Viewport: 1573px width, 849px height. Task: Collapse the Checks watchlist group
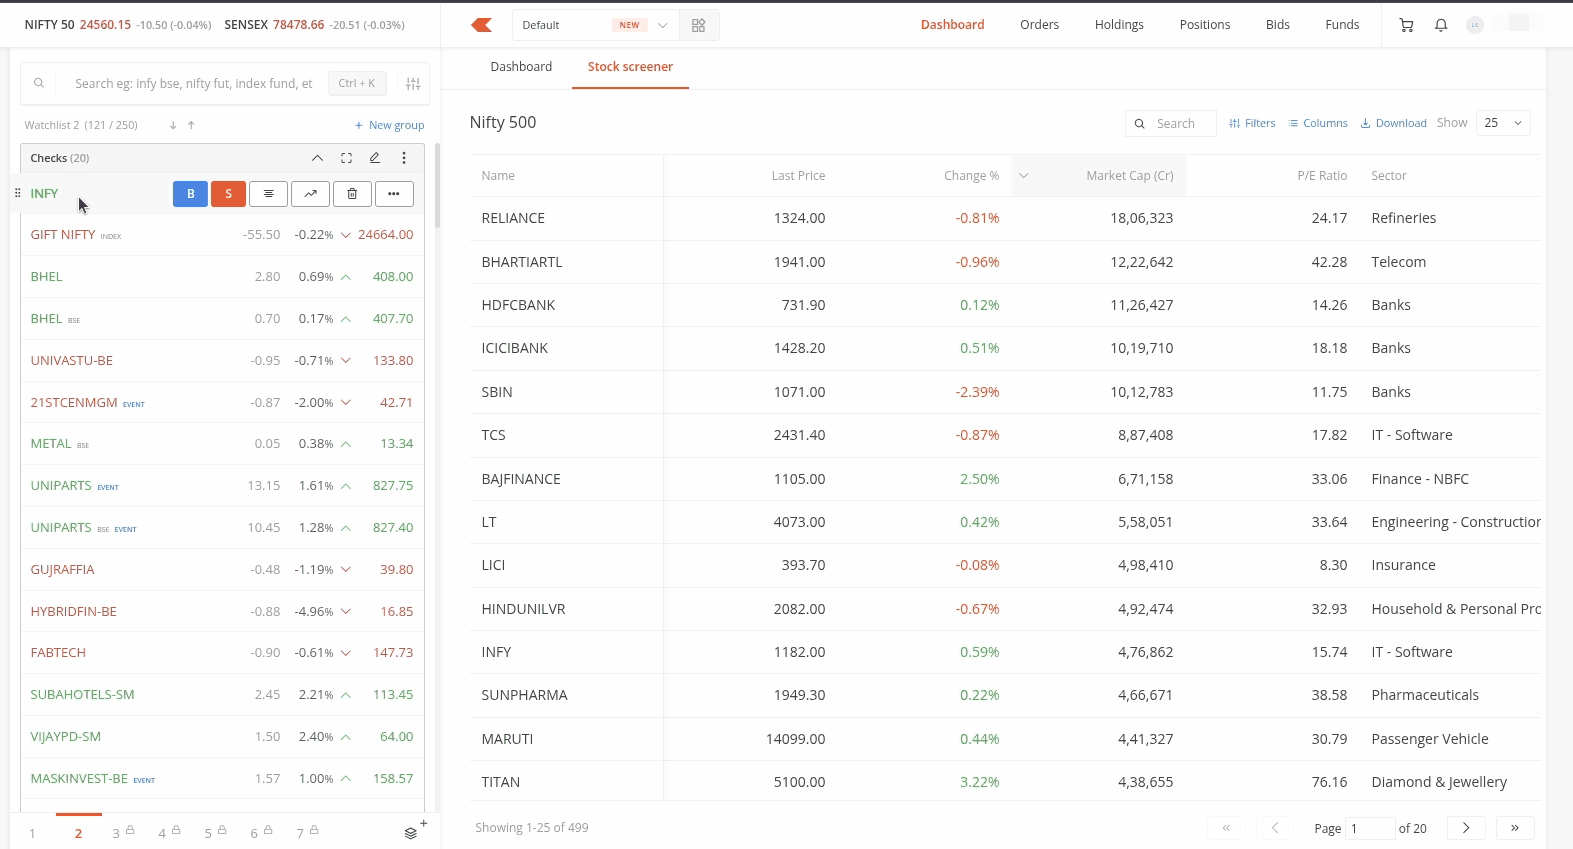pyautogui.click(x=317, y=158)
